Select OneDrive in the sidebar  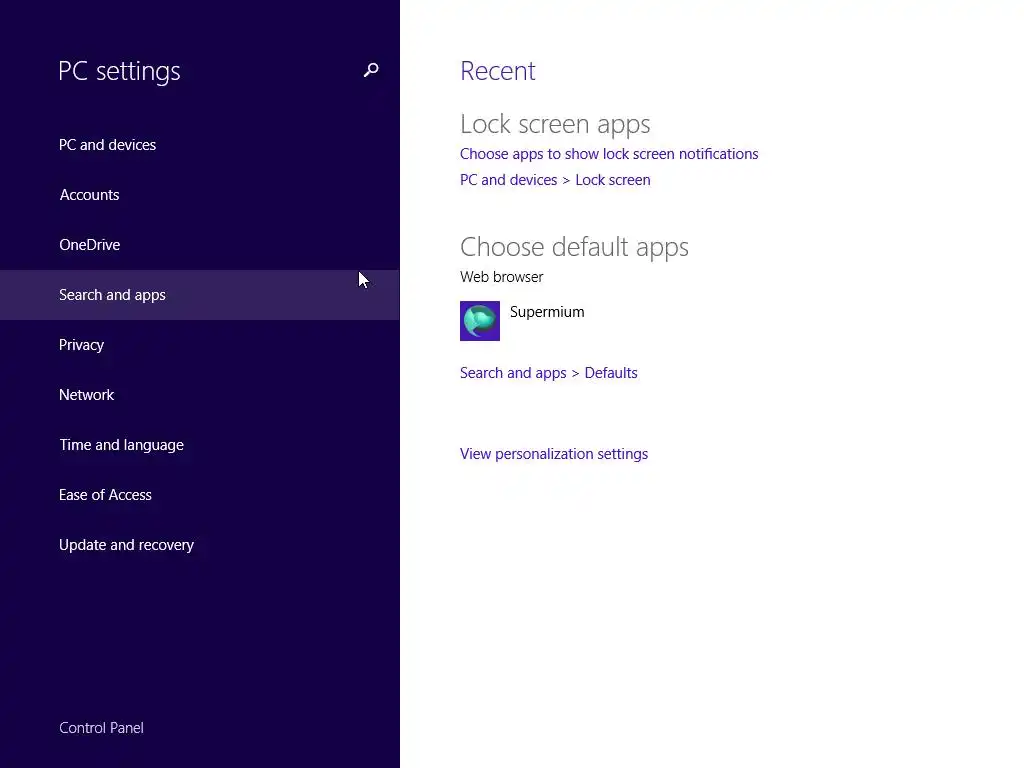90,245
